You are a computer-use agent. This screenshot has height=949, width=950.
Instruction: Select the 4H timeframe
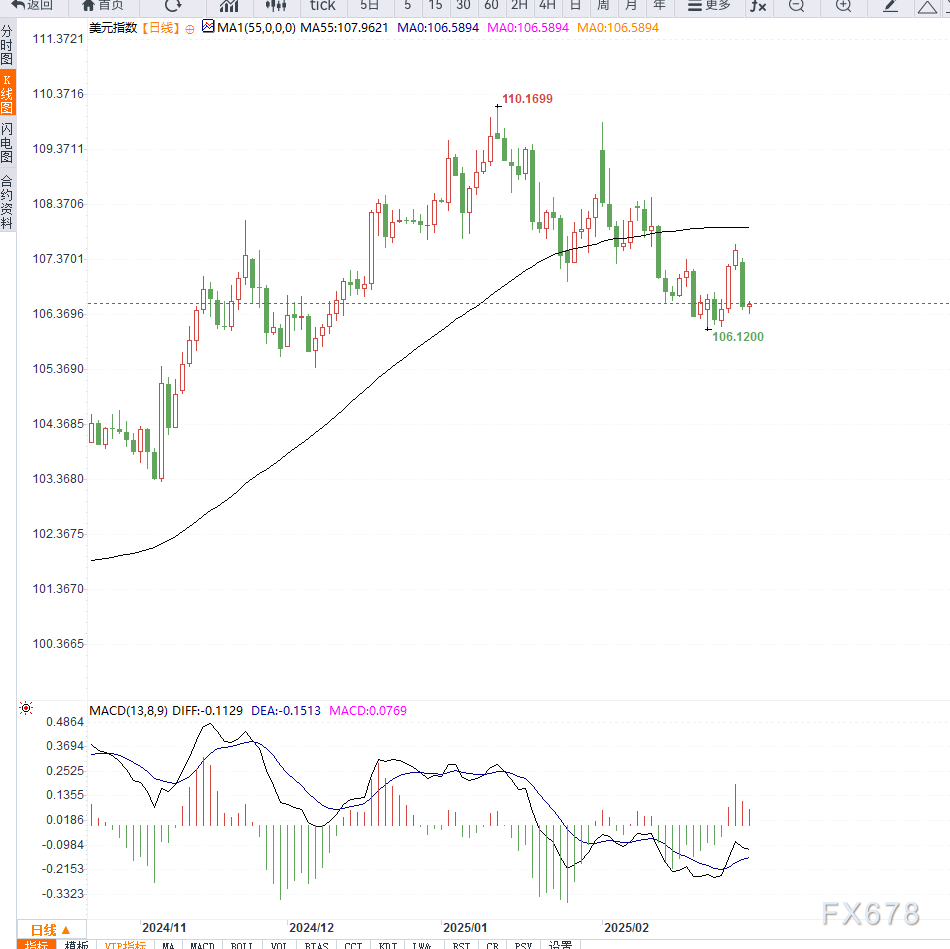(x=547, y=5)
